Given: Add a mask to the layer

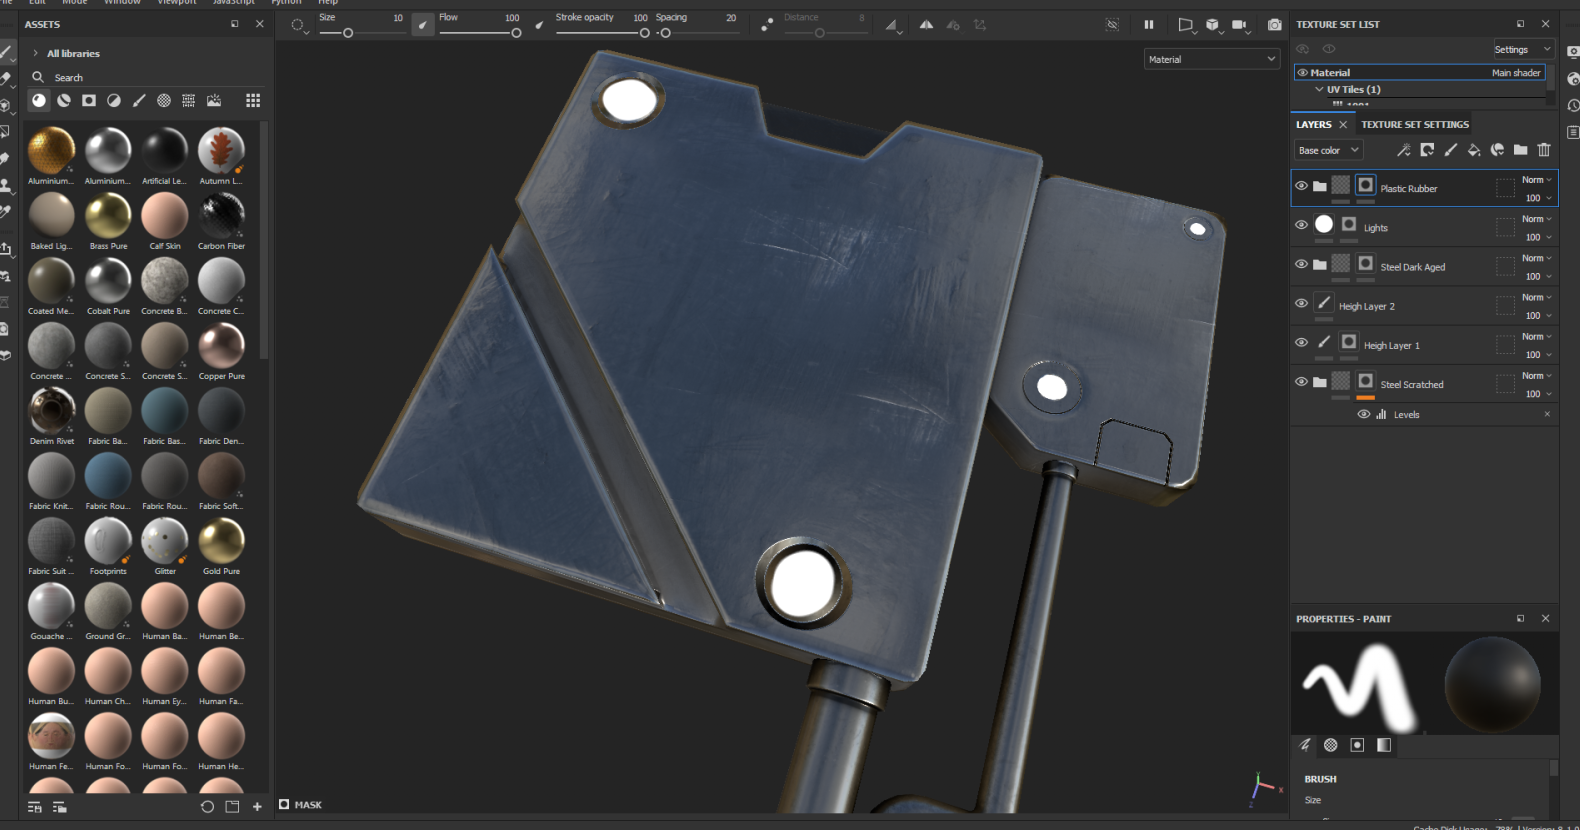Looking at the screenshot, I should (1427, 150).
